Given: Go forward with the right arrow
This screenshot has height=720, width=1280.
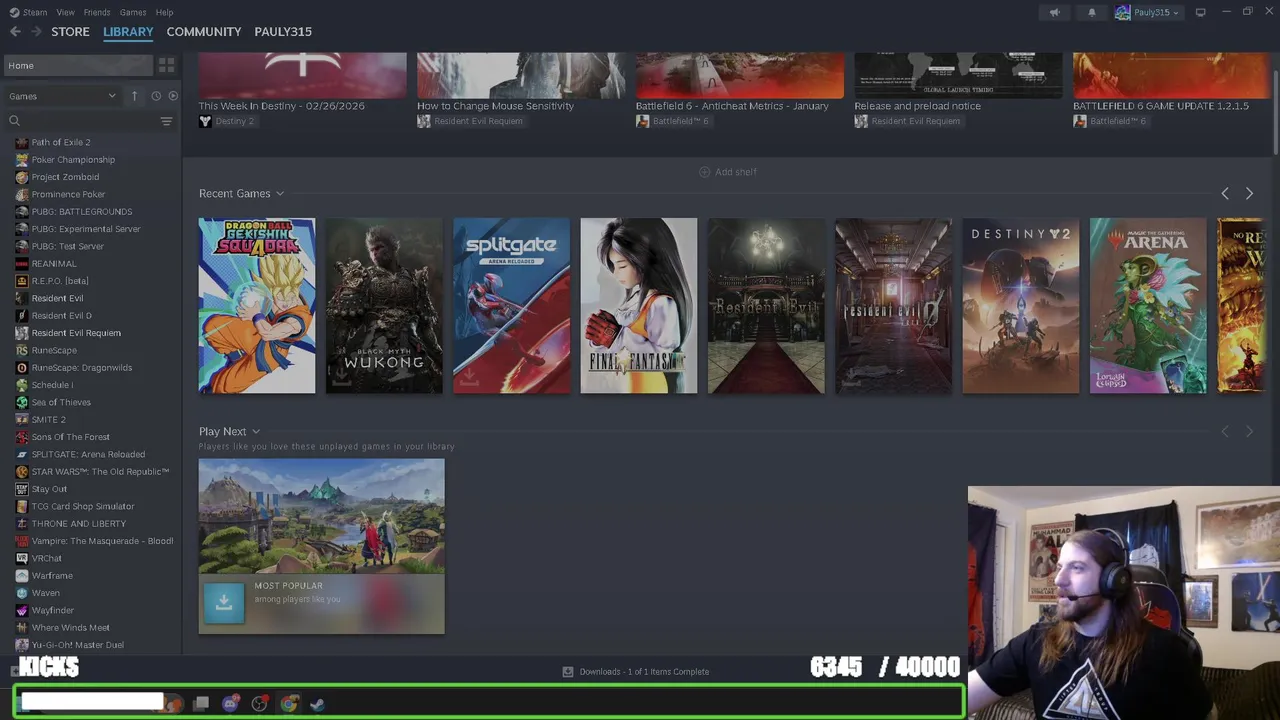Looking at the screenshot, I should click(37, 32).
